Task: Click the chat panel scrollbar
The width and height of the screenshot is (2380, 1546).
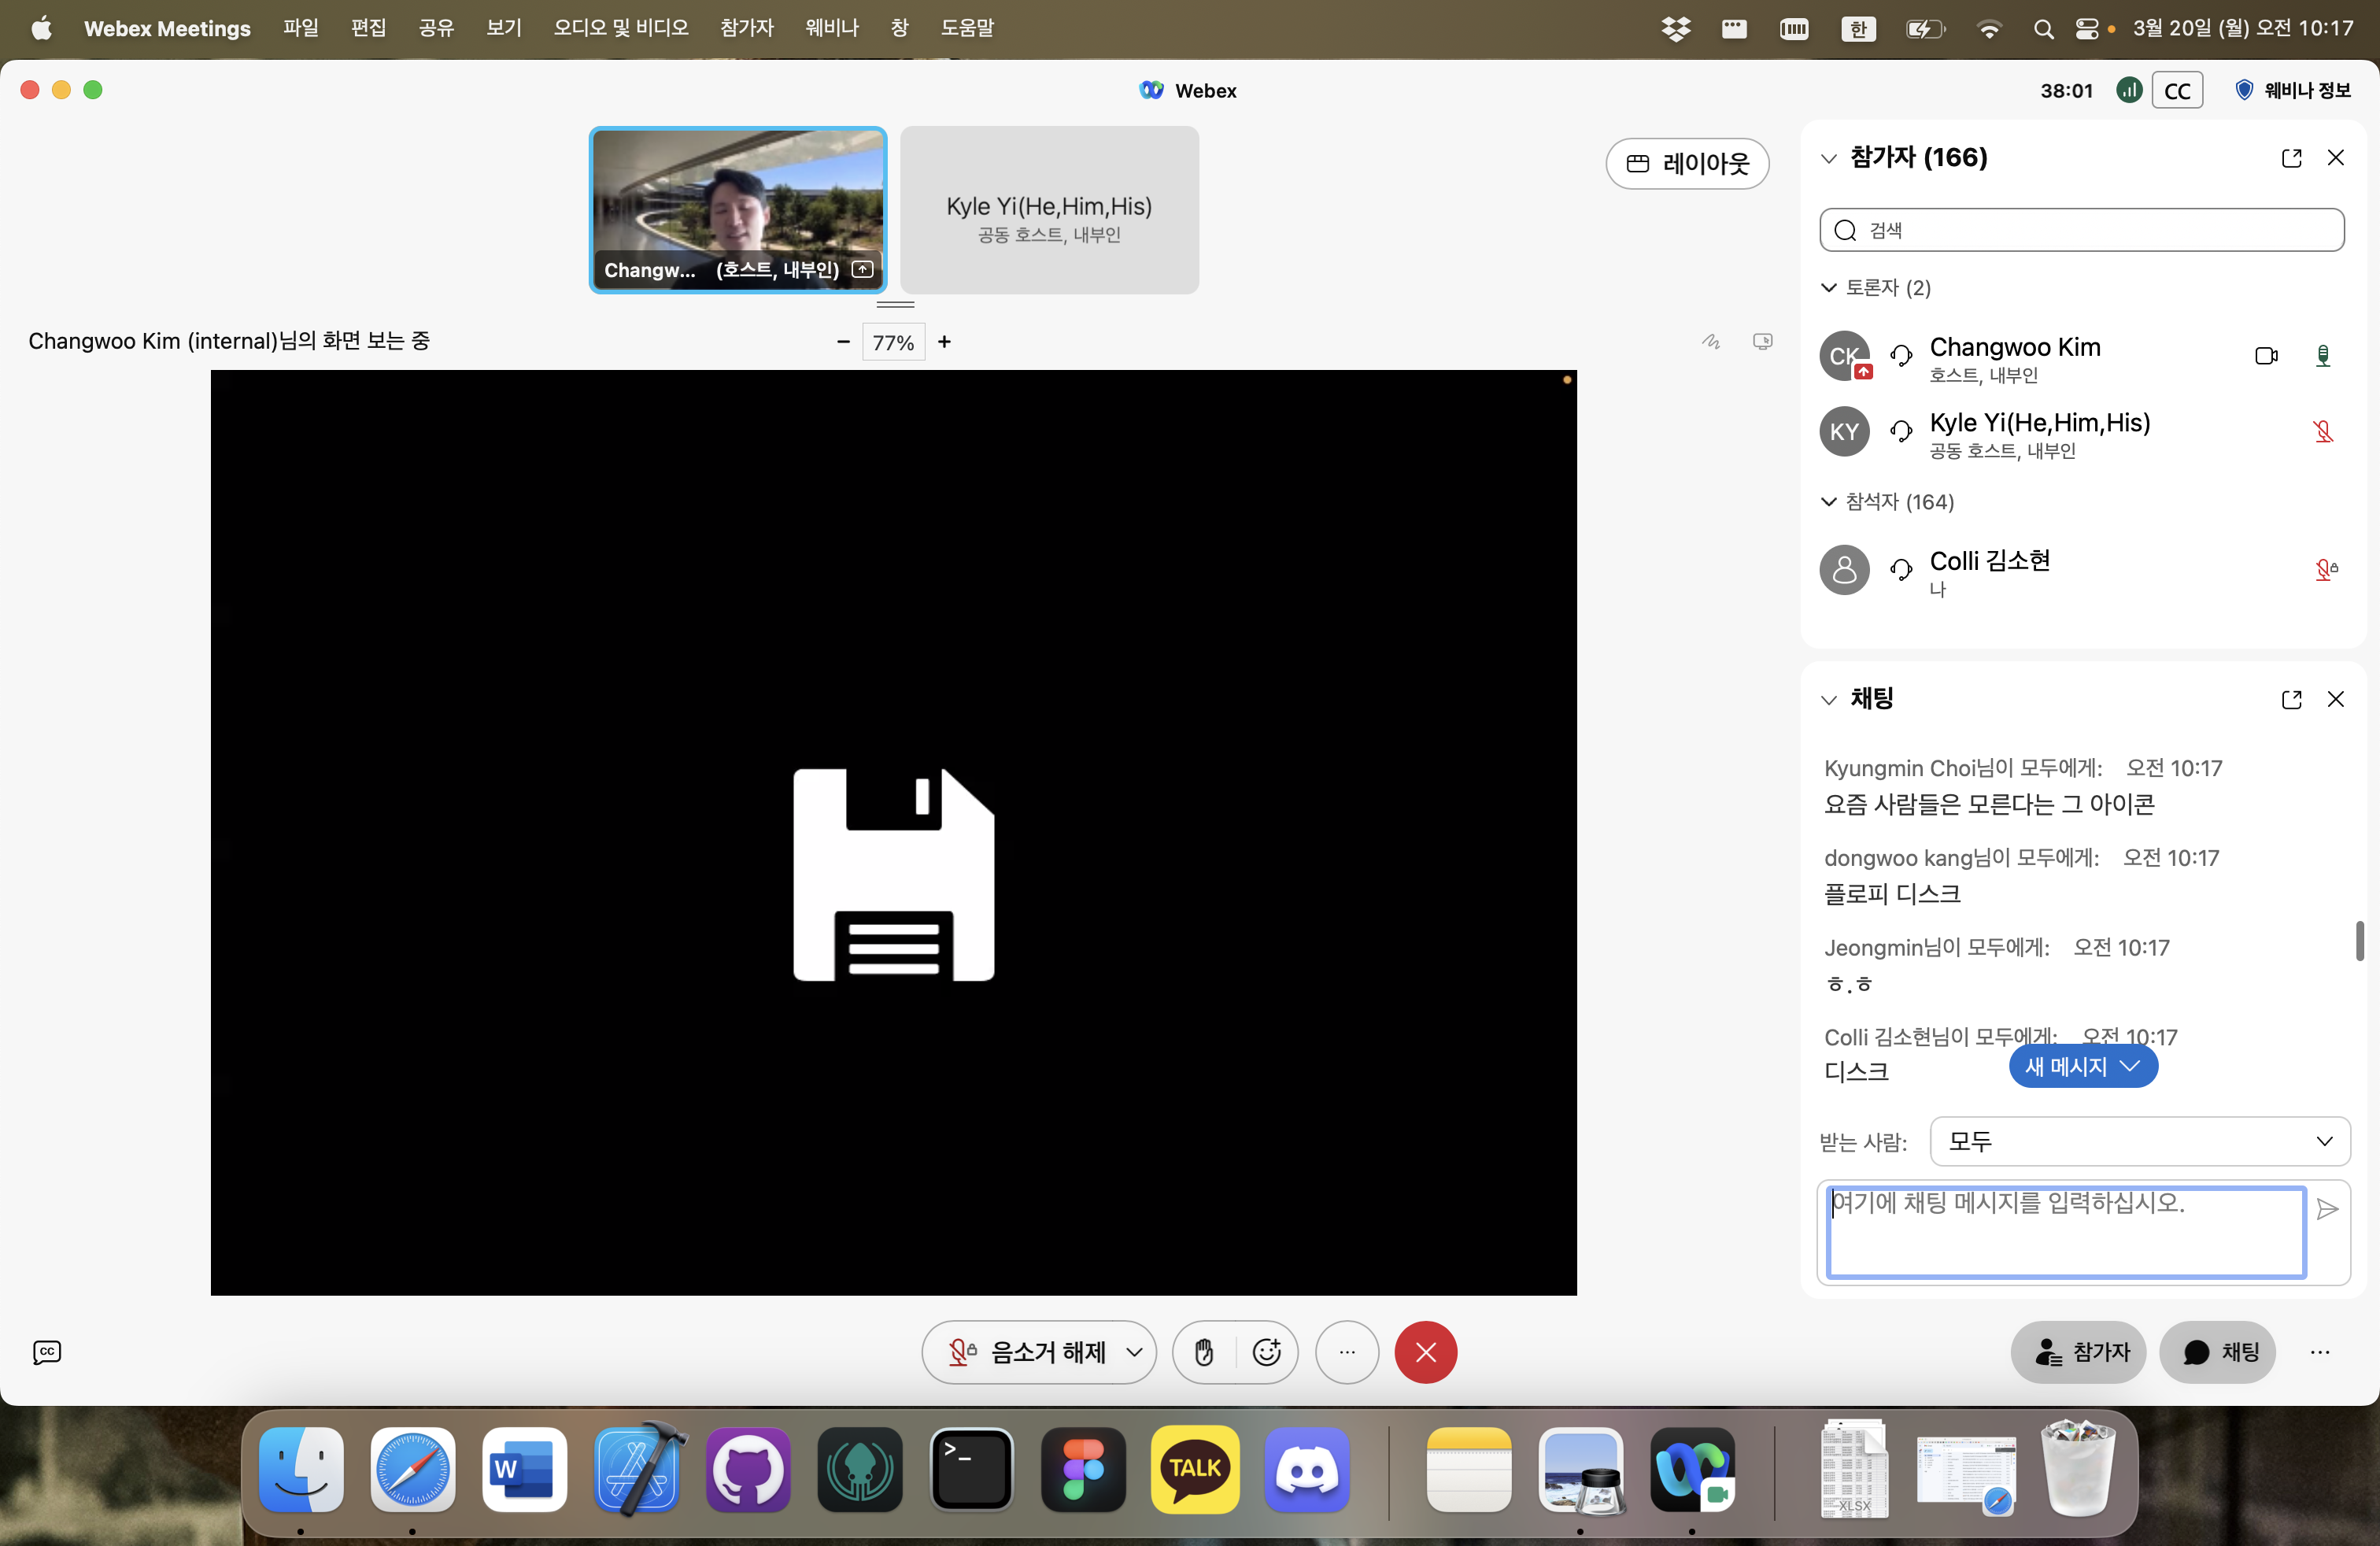Action: [2359, 941]
